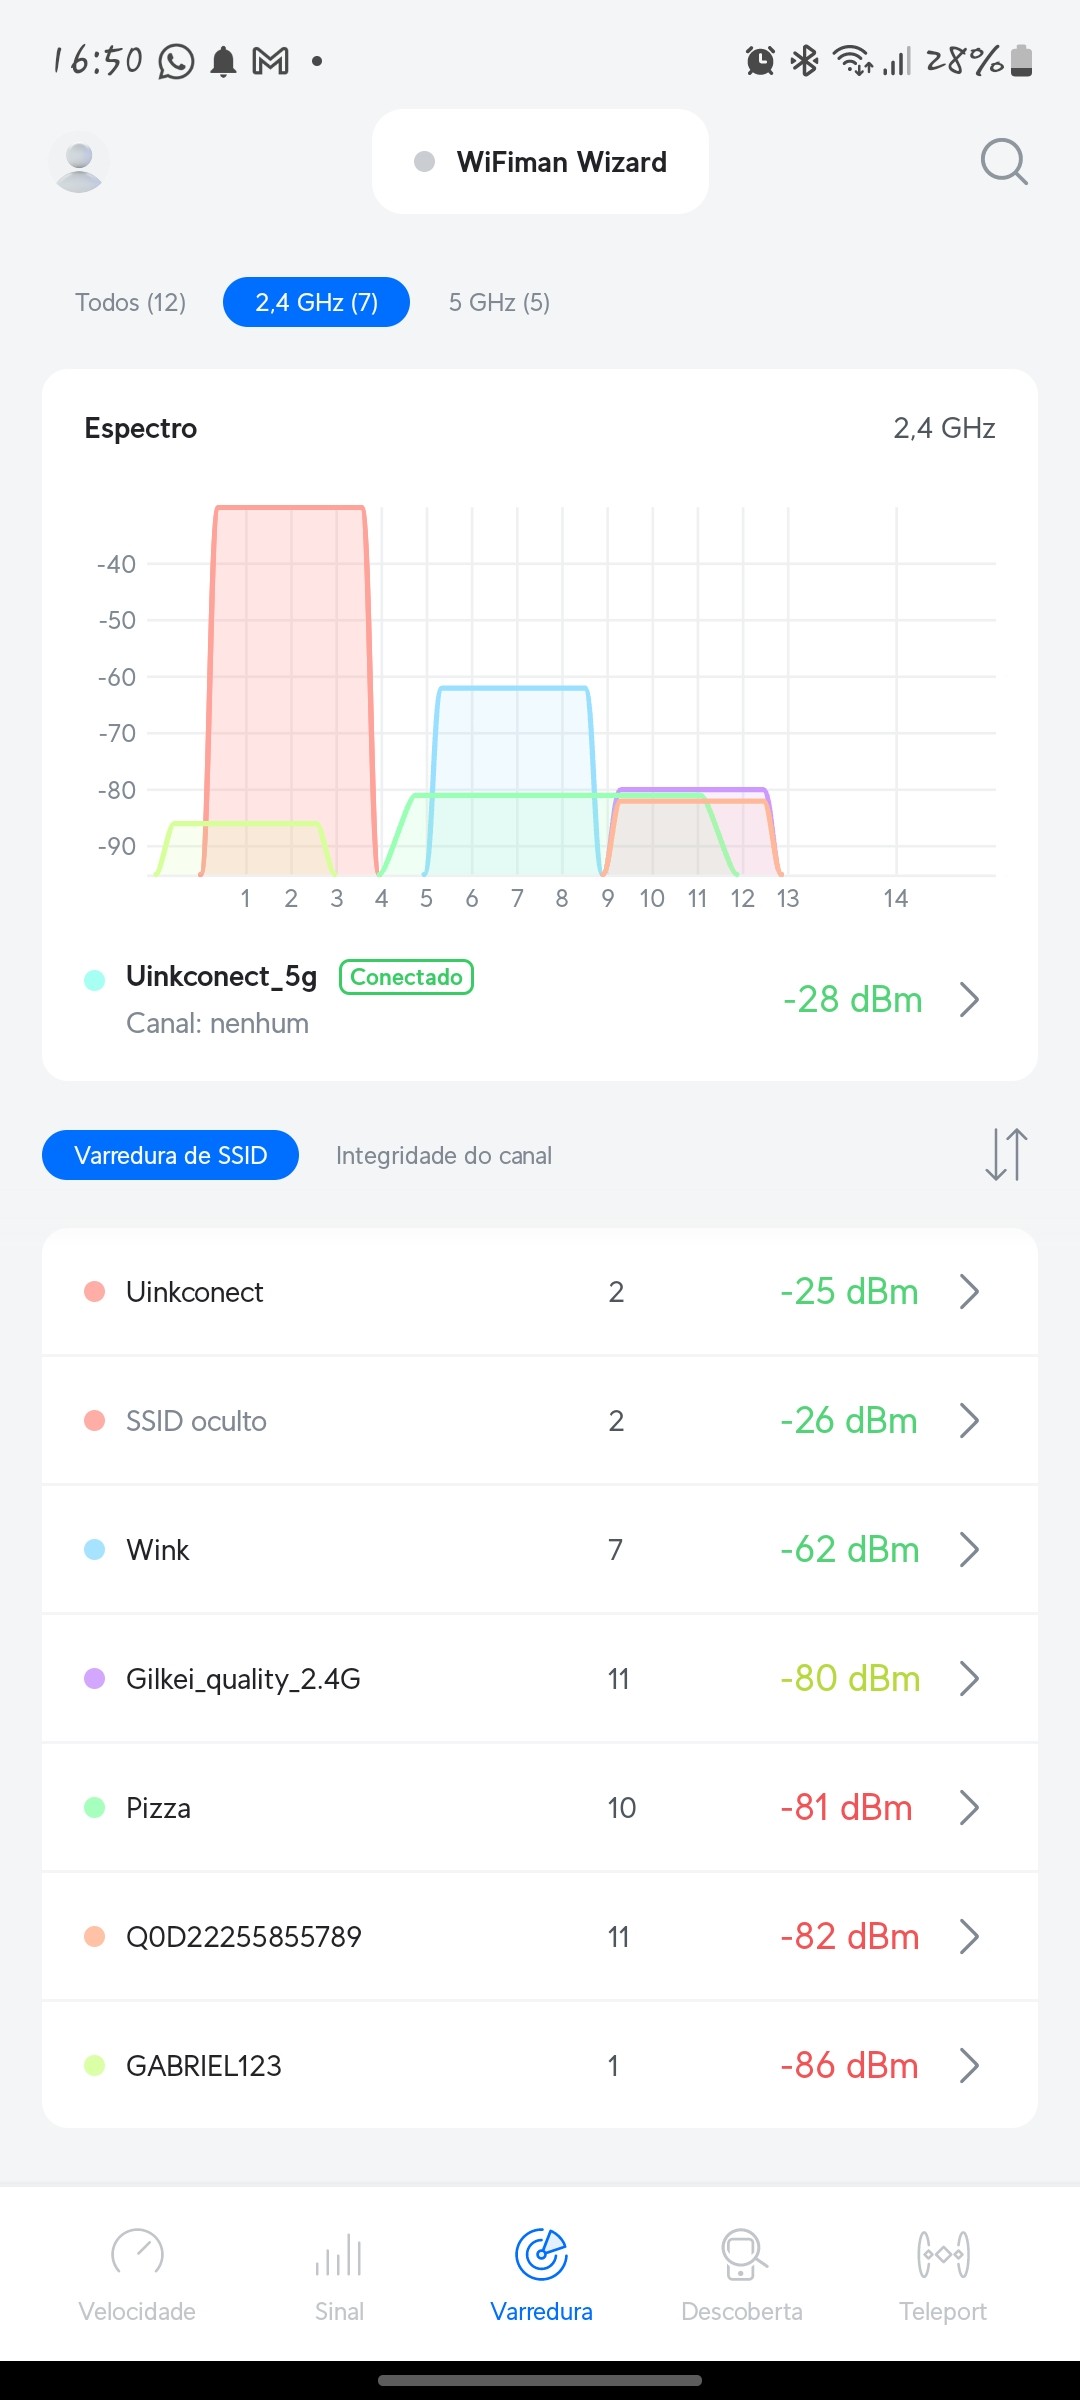Image resolution: width=1080 pixels, height=2400 pixels.
Task: Switch to Integridade do canal tab
Action: (444, 1155)
